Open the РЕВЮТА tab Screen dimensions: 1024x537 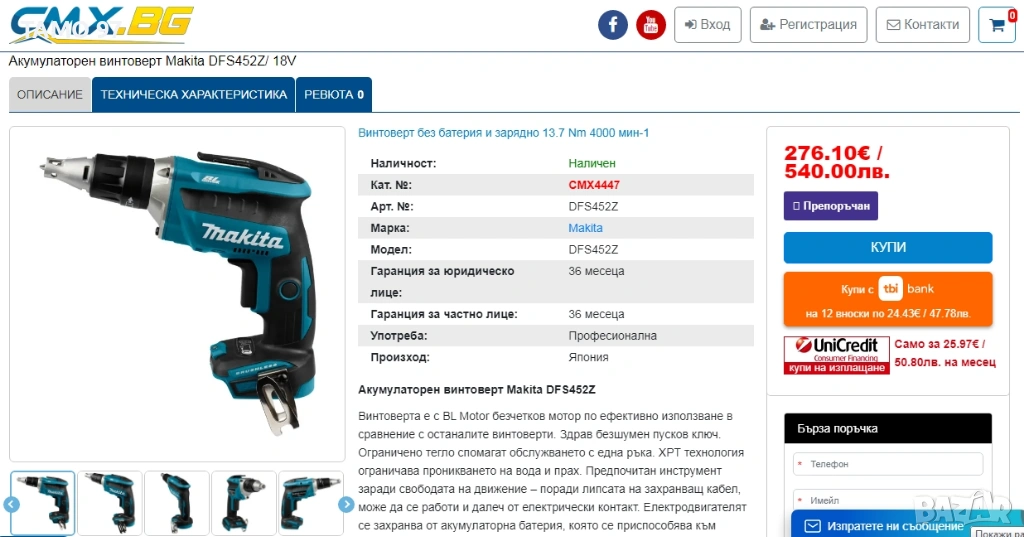pos(334,95)
